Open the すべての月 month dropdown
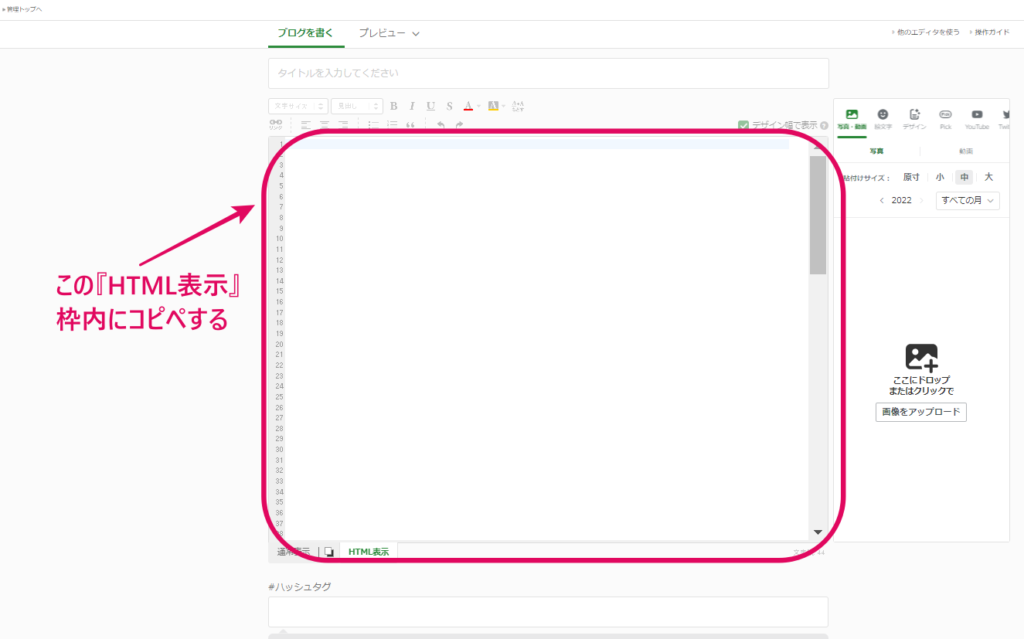Image resolution: width=1024 pixels, height=639 pixels. (x=967, y=201)
